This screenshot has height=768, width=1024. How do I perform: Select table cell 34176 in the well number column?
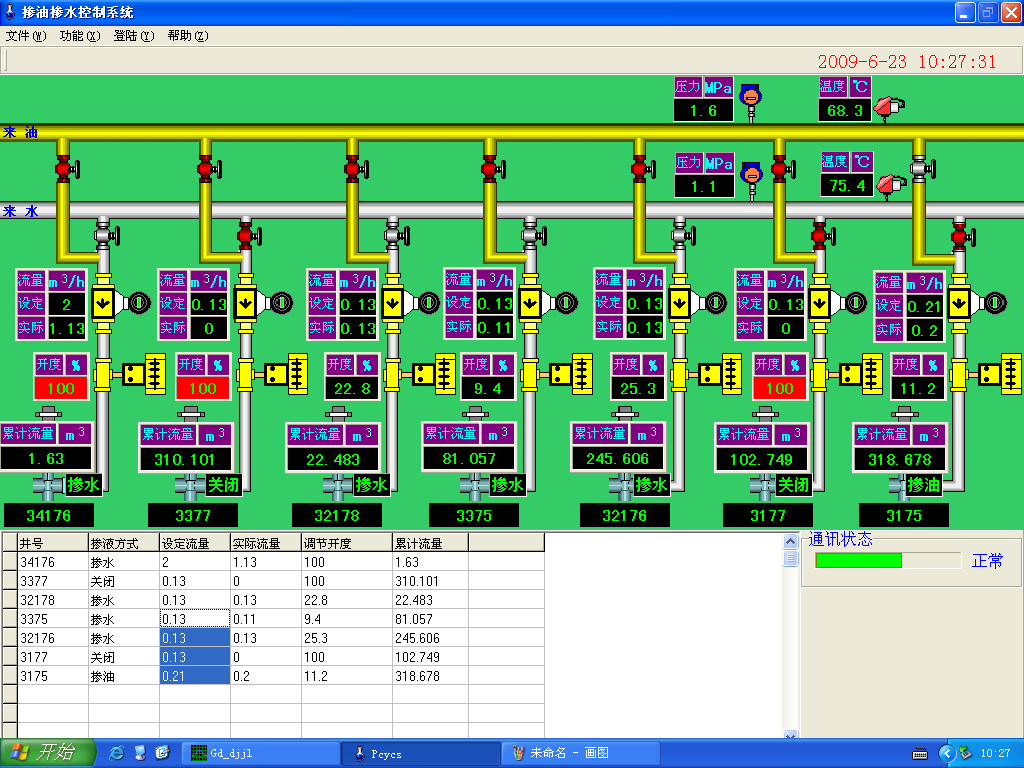coord(53,562)
